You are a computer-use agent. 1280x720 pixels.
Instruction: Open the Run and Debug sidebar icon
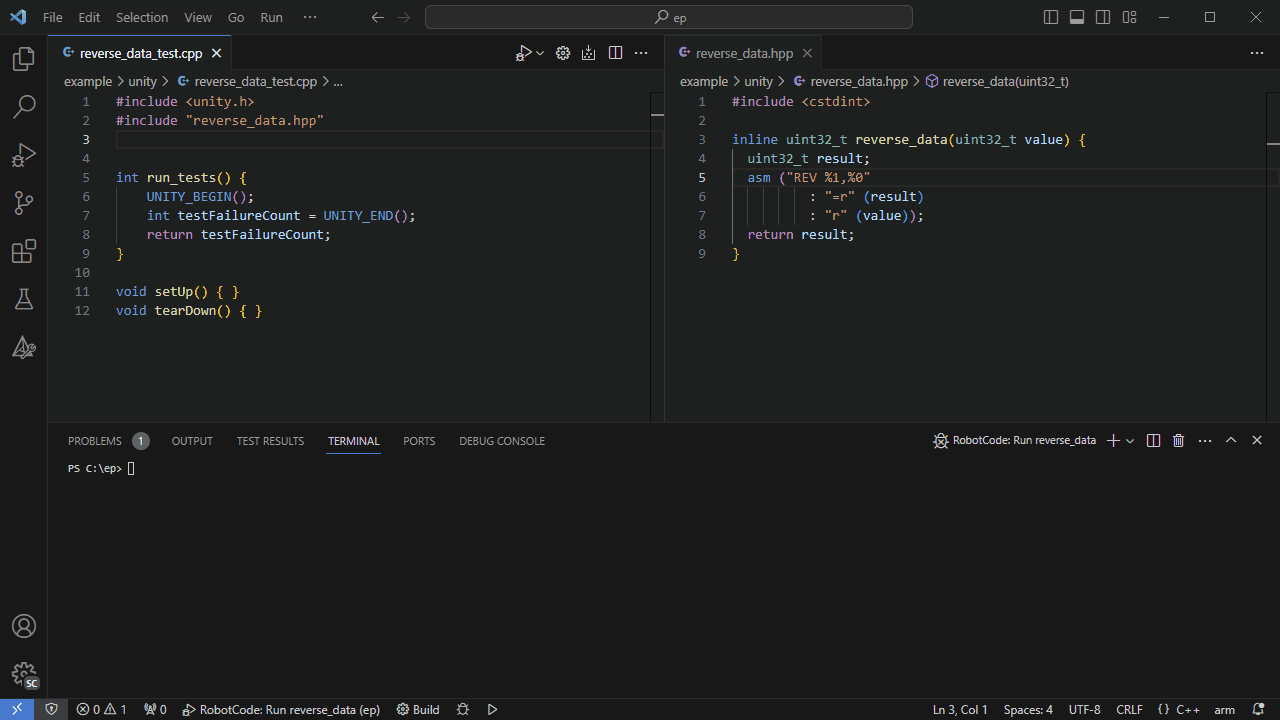pyautogui.click(x=24, y=155)
